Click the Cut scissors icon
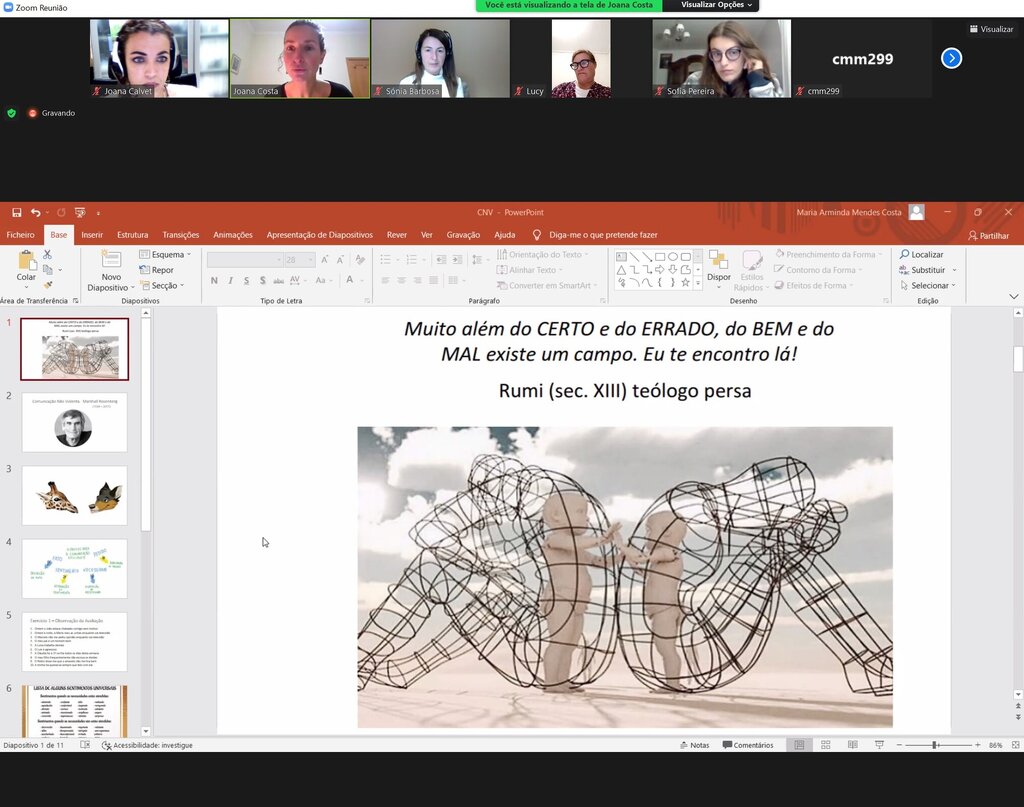Screen dimensions: 1024x807 coord(47,255)
